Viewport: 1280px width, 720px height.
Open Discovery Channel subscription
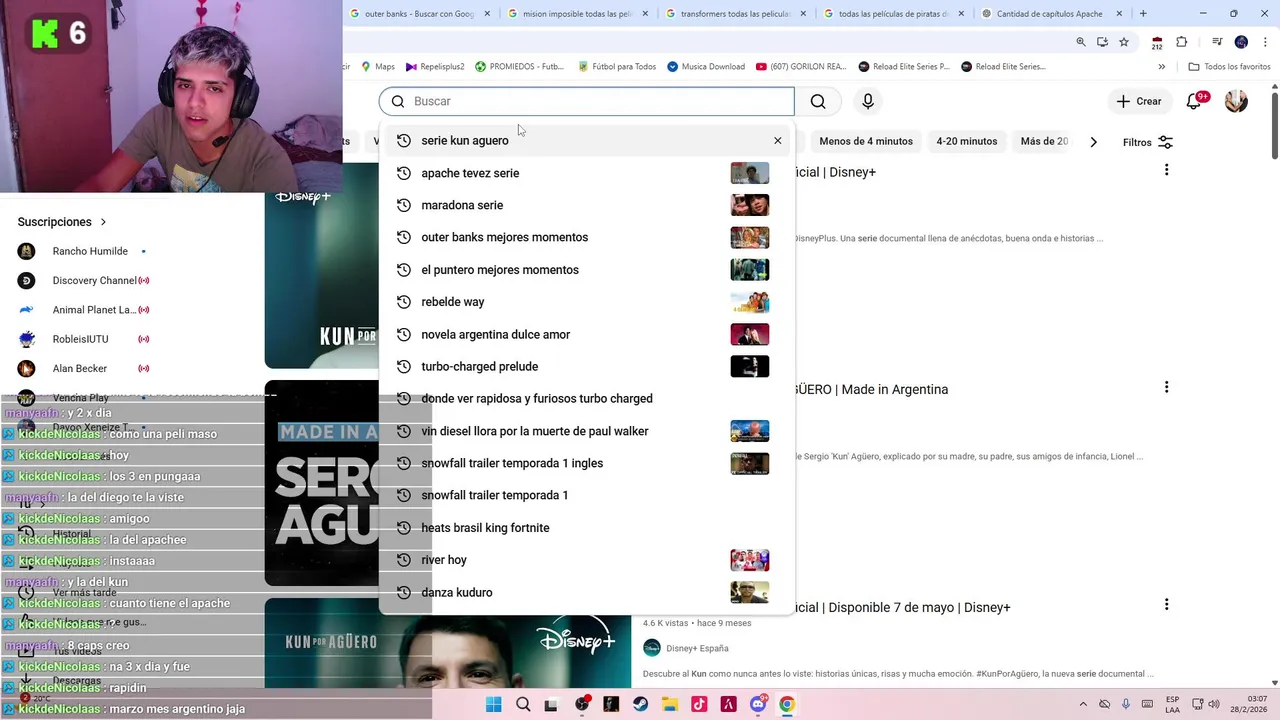(x=82, y=280)
